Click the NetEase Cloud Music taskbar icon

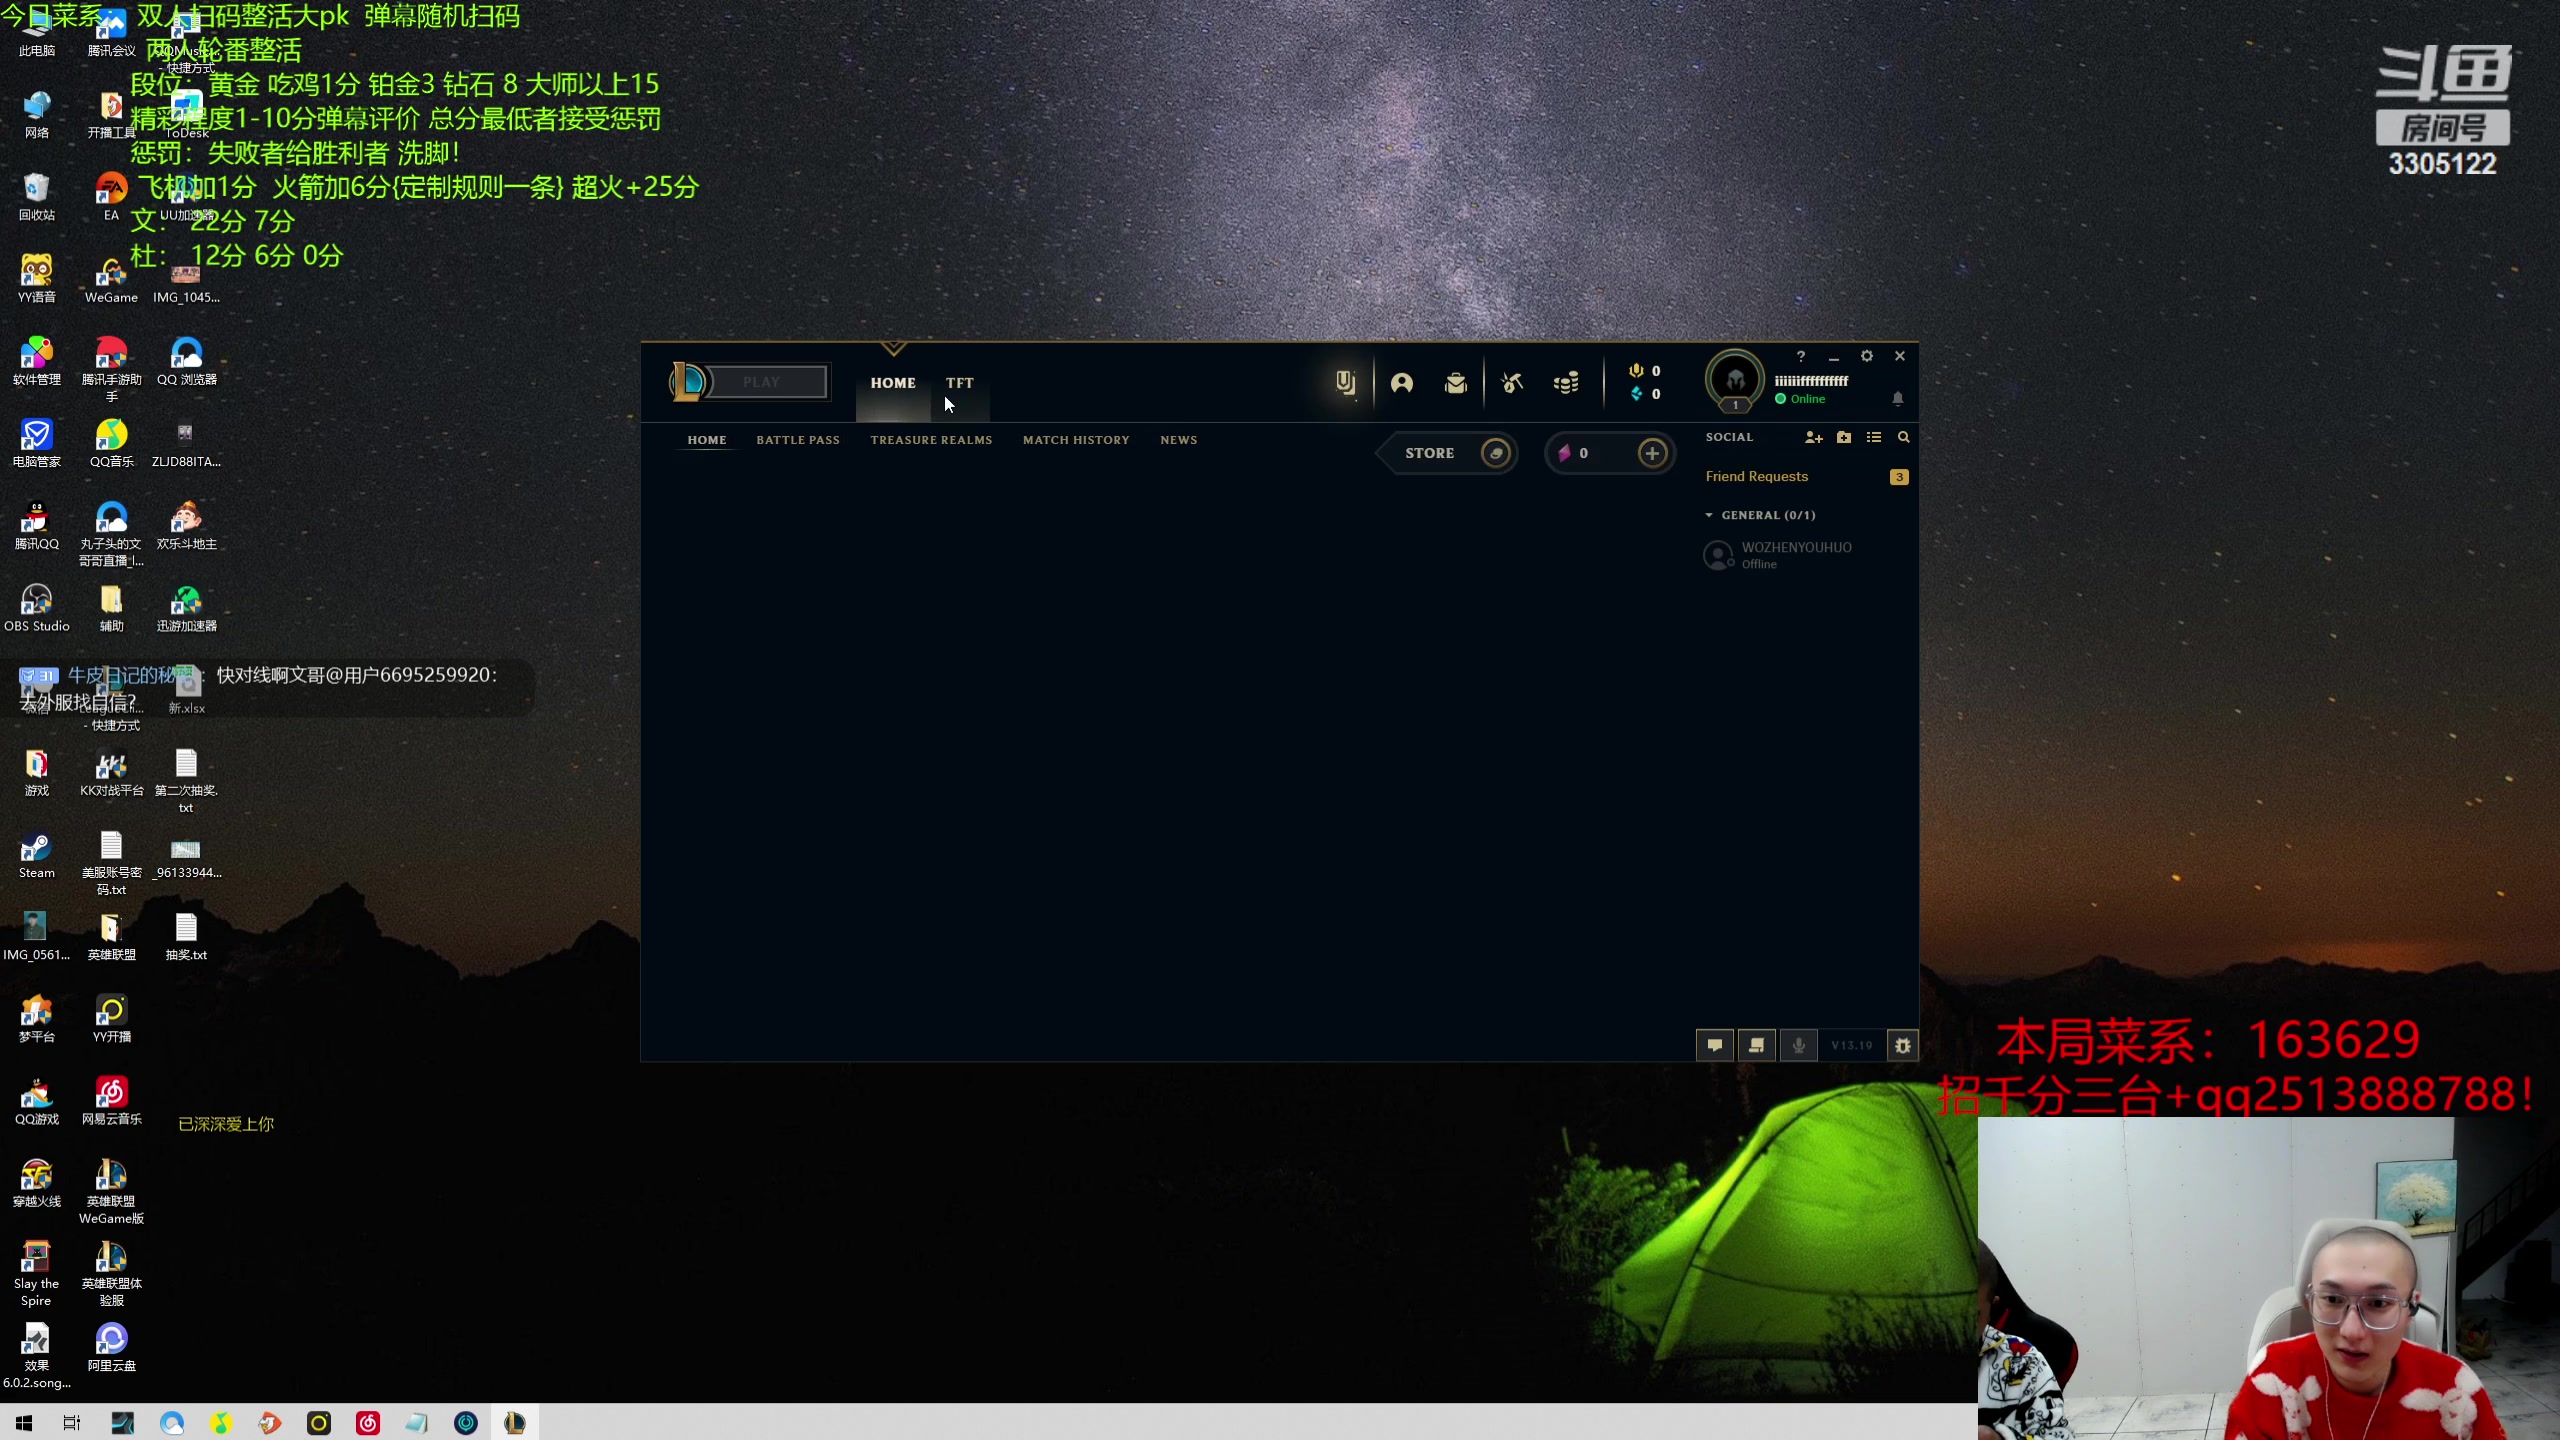point(368,1422)
